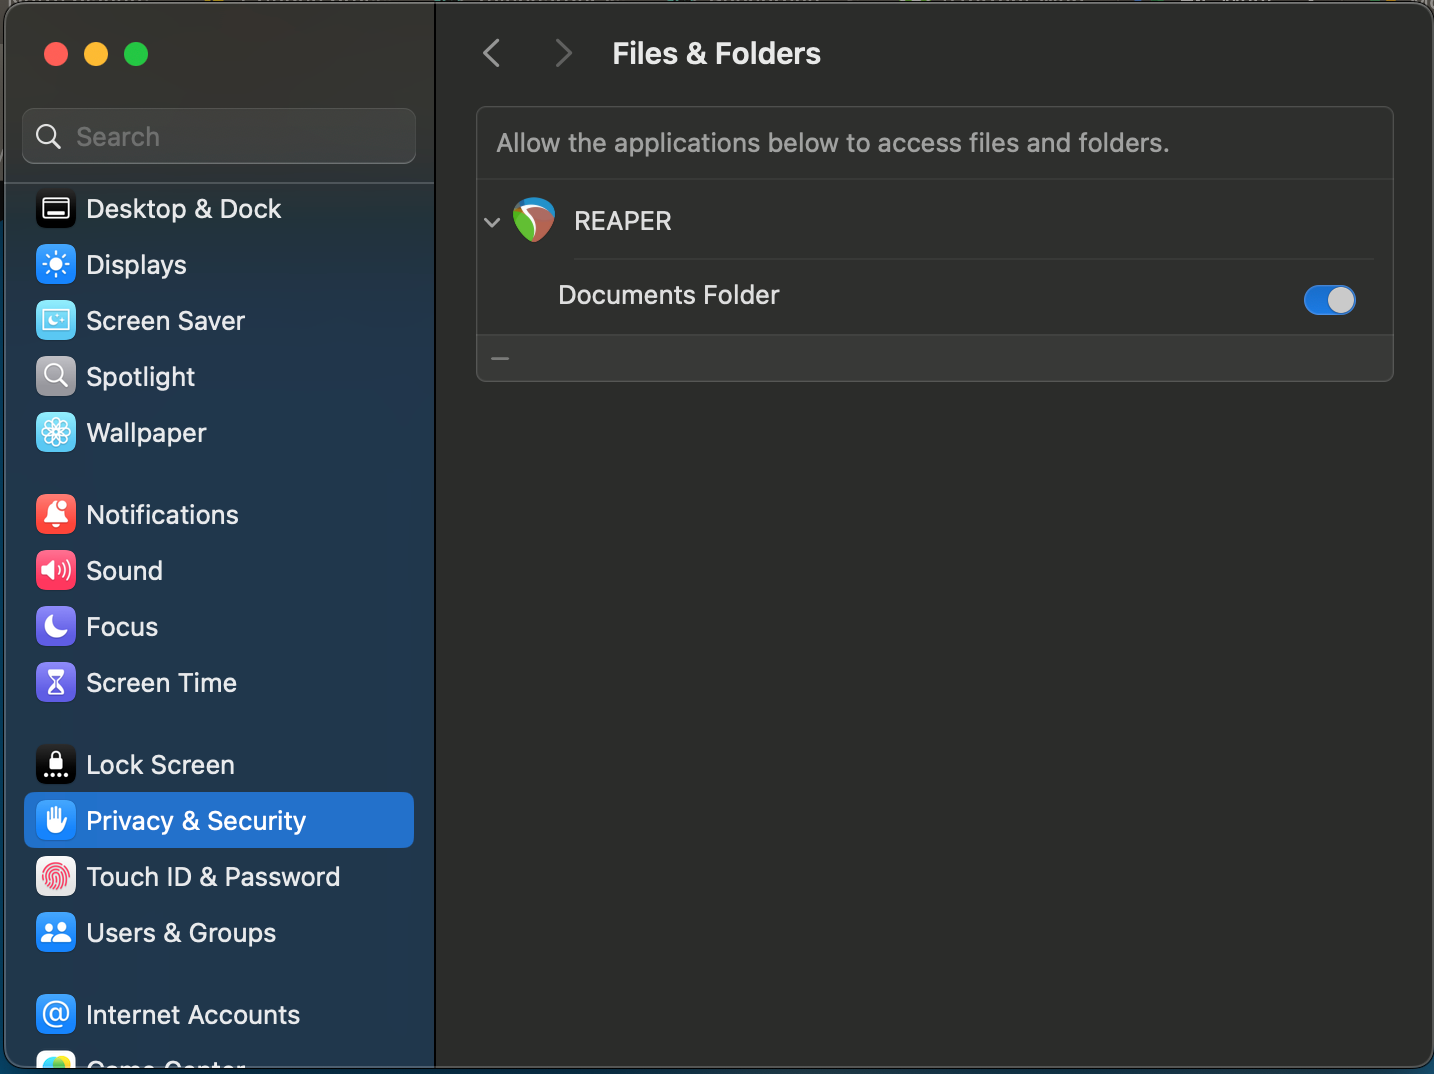This screenshot has width=1434, height=1074.
Task: Click the Desktop & Dock icon
Action: (56, 209)
